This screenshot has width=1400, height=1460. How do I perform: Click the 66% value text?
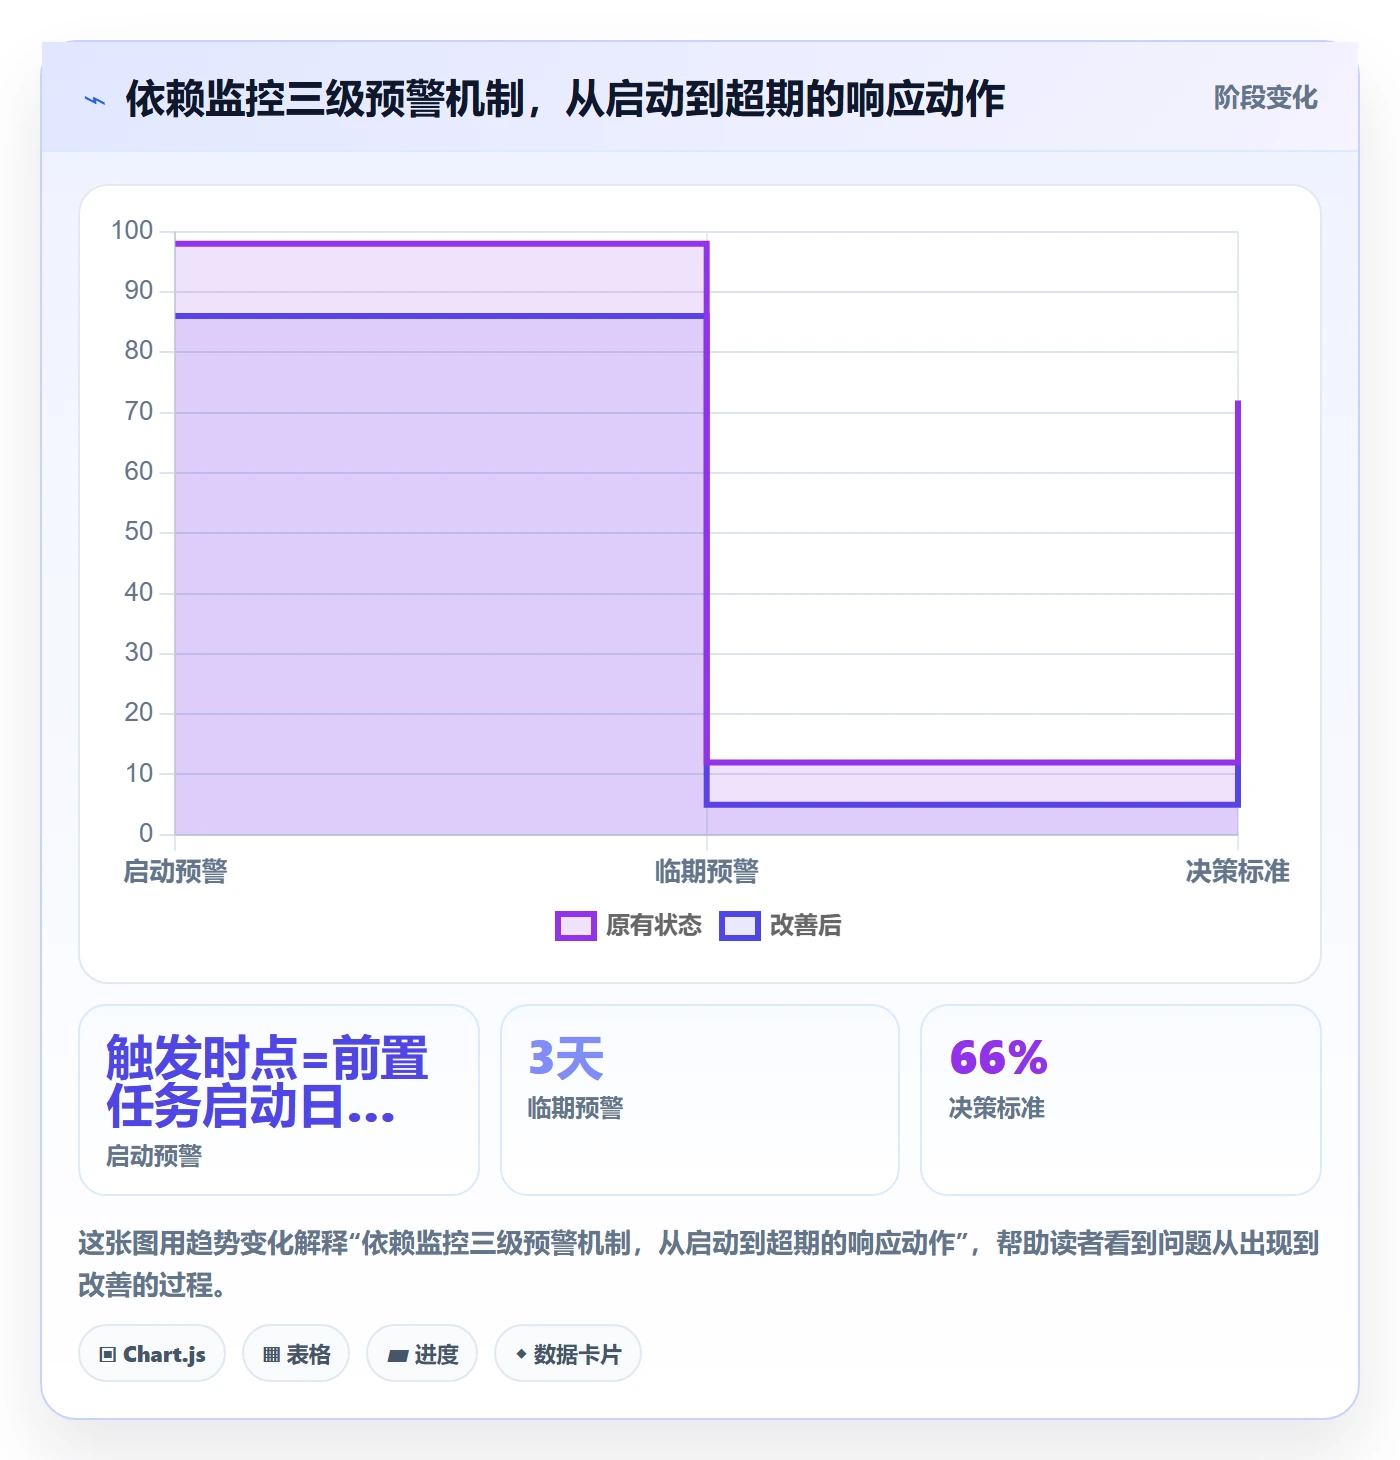tap(998, 1058)
